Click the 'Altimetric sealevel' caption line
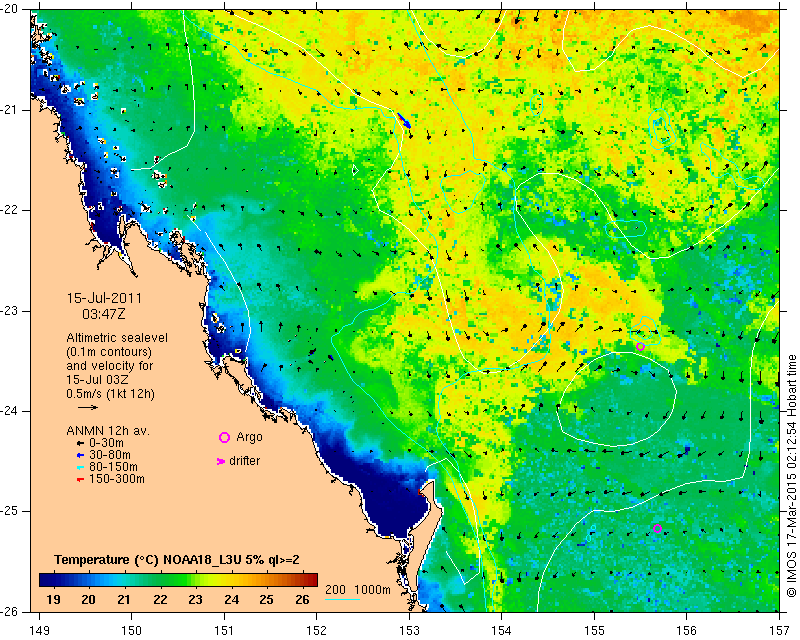This screenshot has height=640, width=800. [x=117, y=338]
